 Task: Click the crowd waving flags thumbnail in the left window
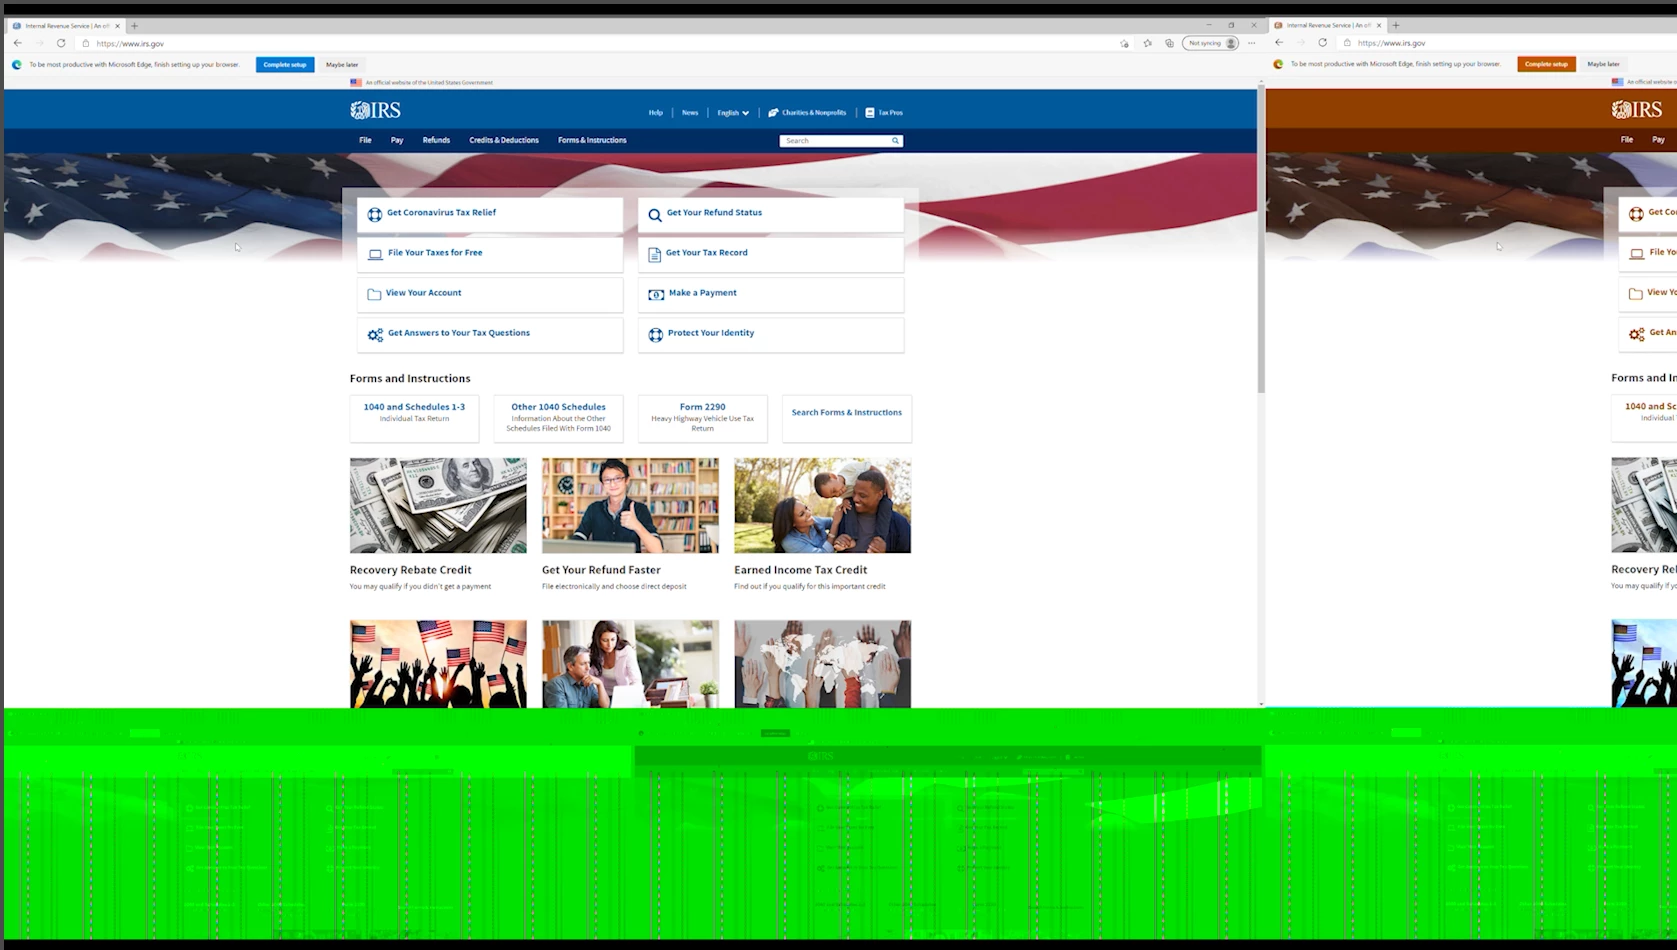pyautogui.click(x=438, y=664)
